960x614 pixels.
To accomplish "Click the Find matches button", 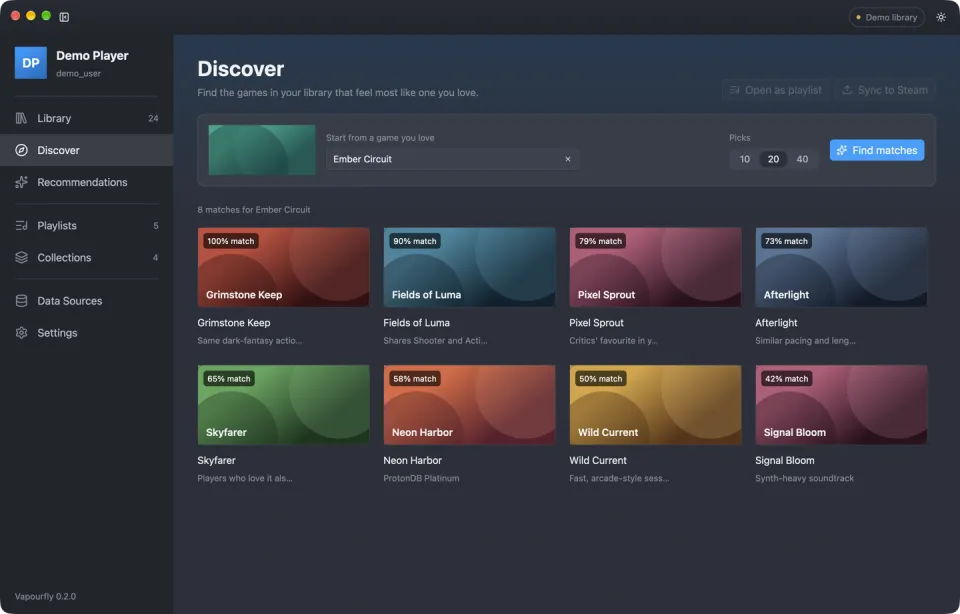I will (877, 150).
